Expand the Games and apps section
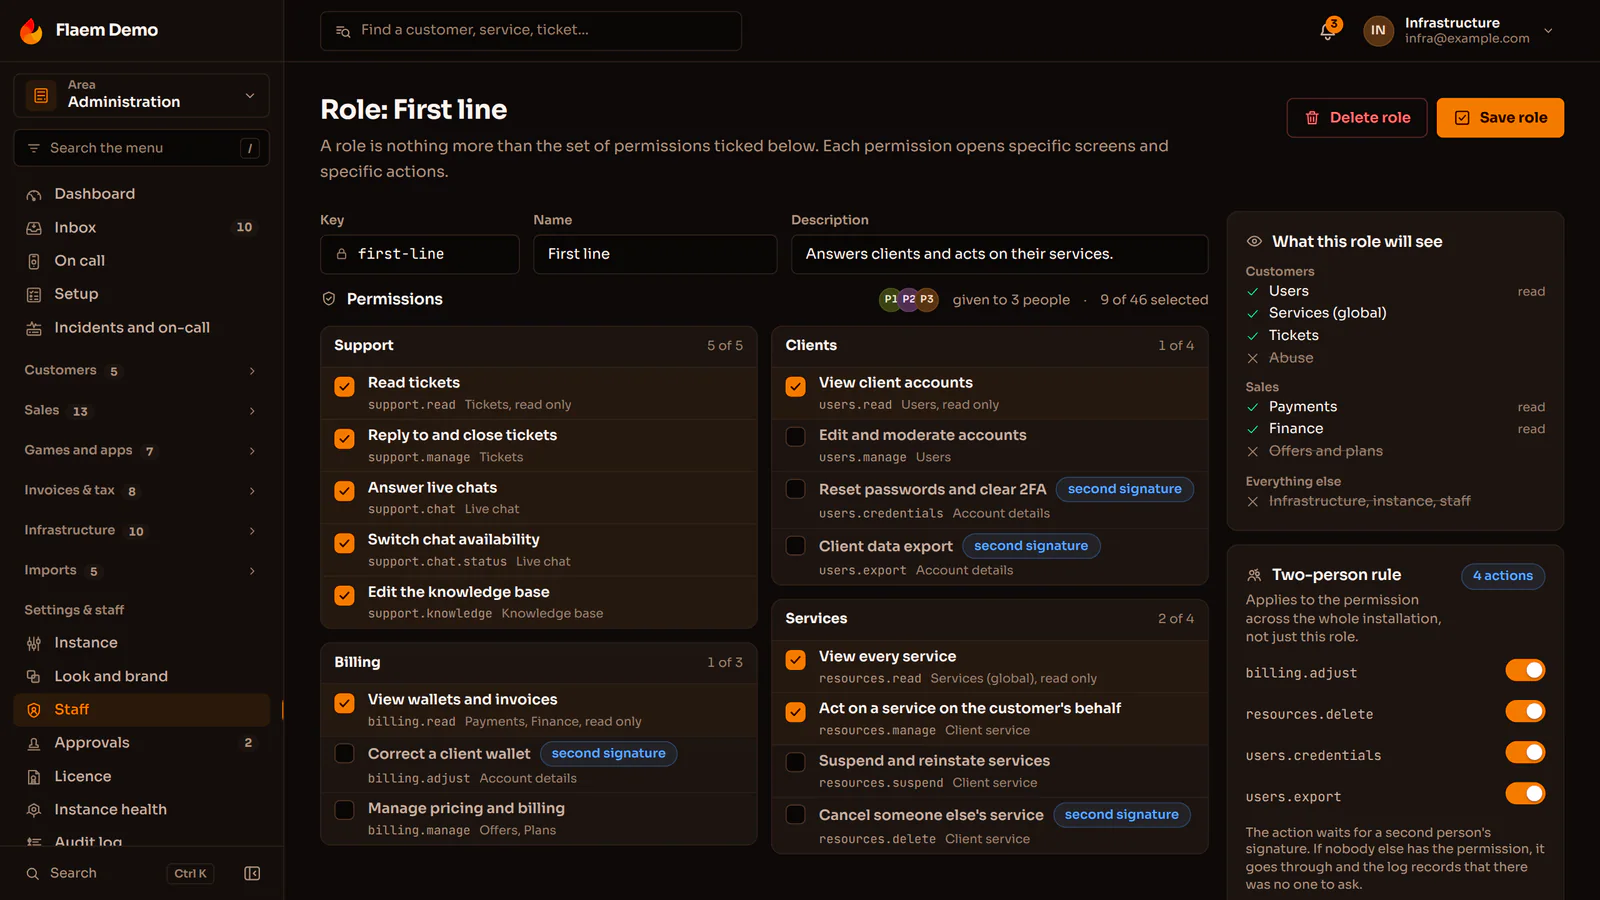Screen dimensions: 1600x900 click(141, 451)
